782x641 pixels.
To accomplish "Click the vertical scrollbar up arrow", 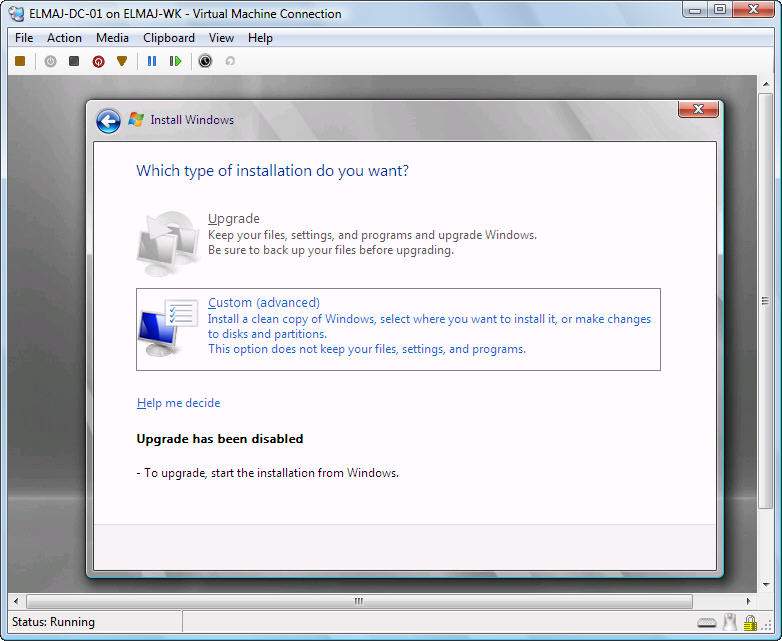I will click(x=766, y=84).
